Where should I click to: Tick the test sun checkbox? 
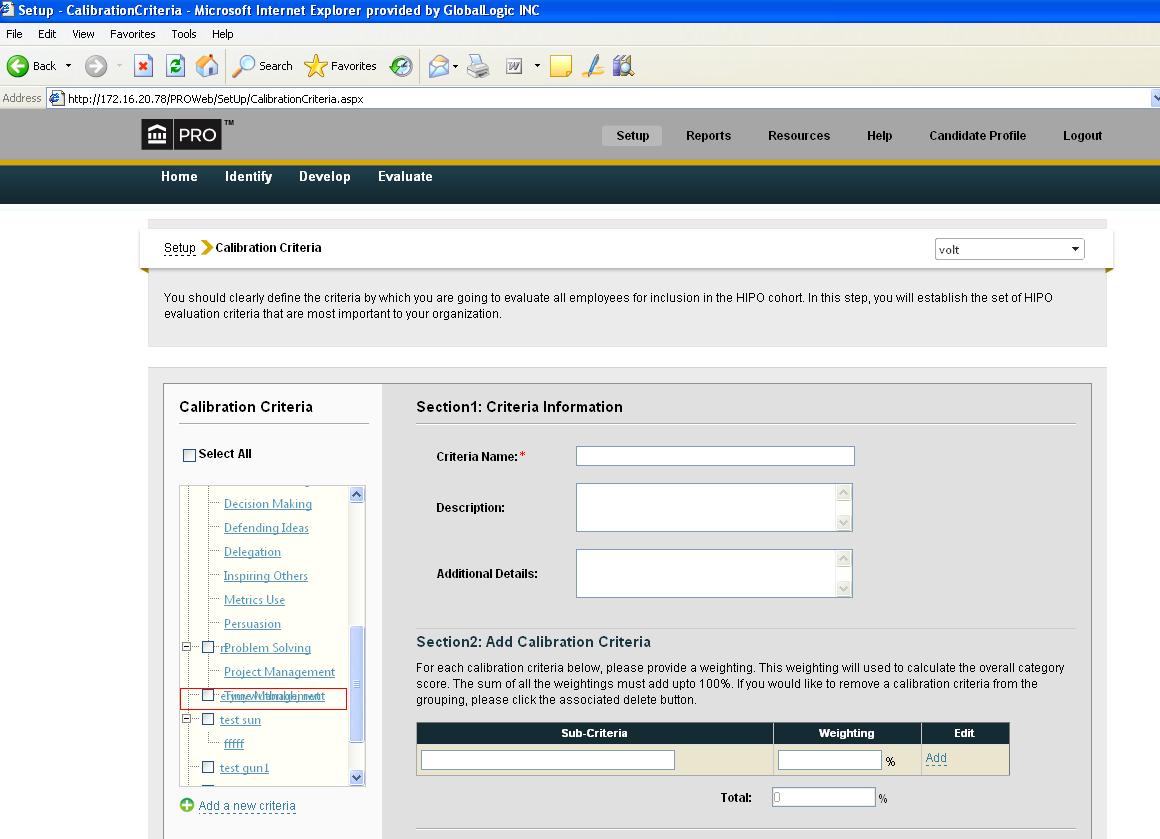[x=208, y=719]
